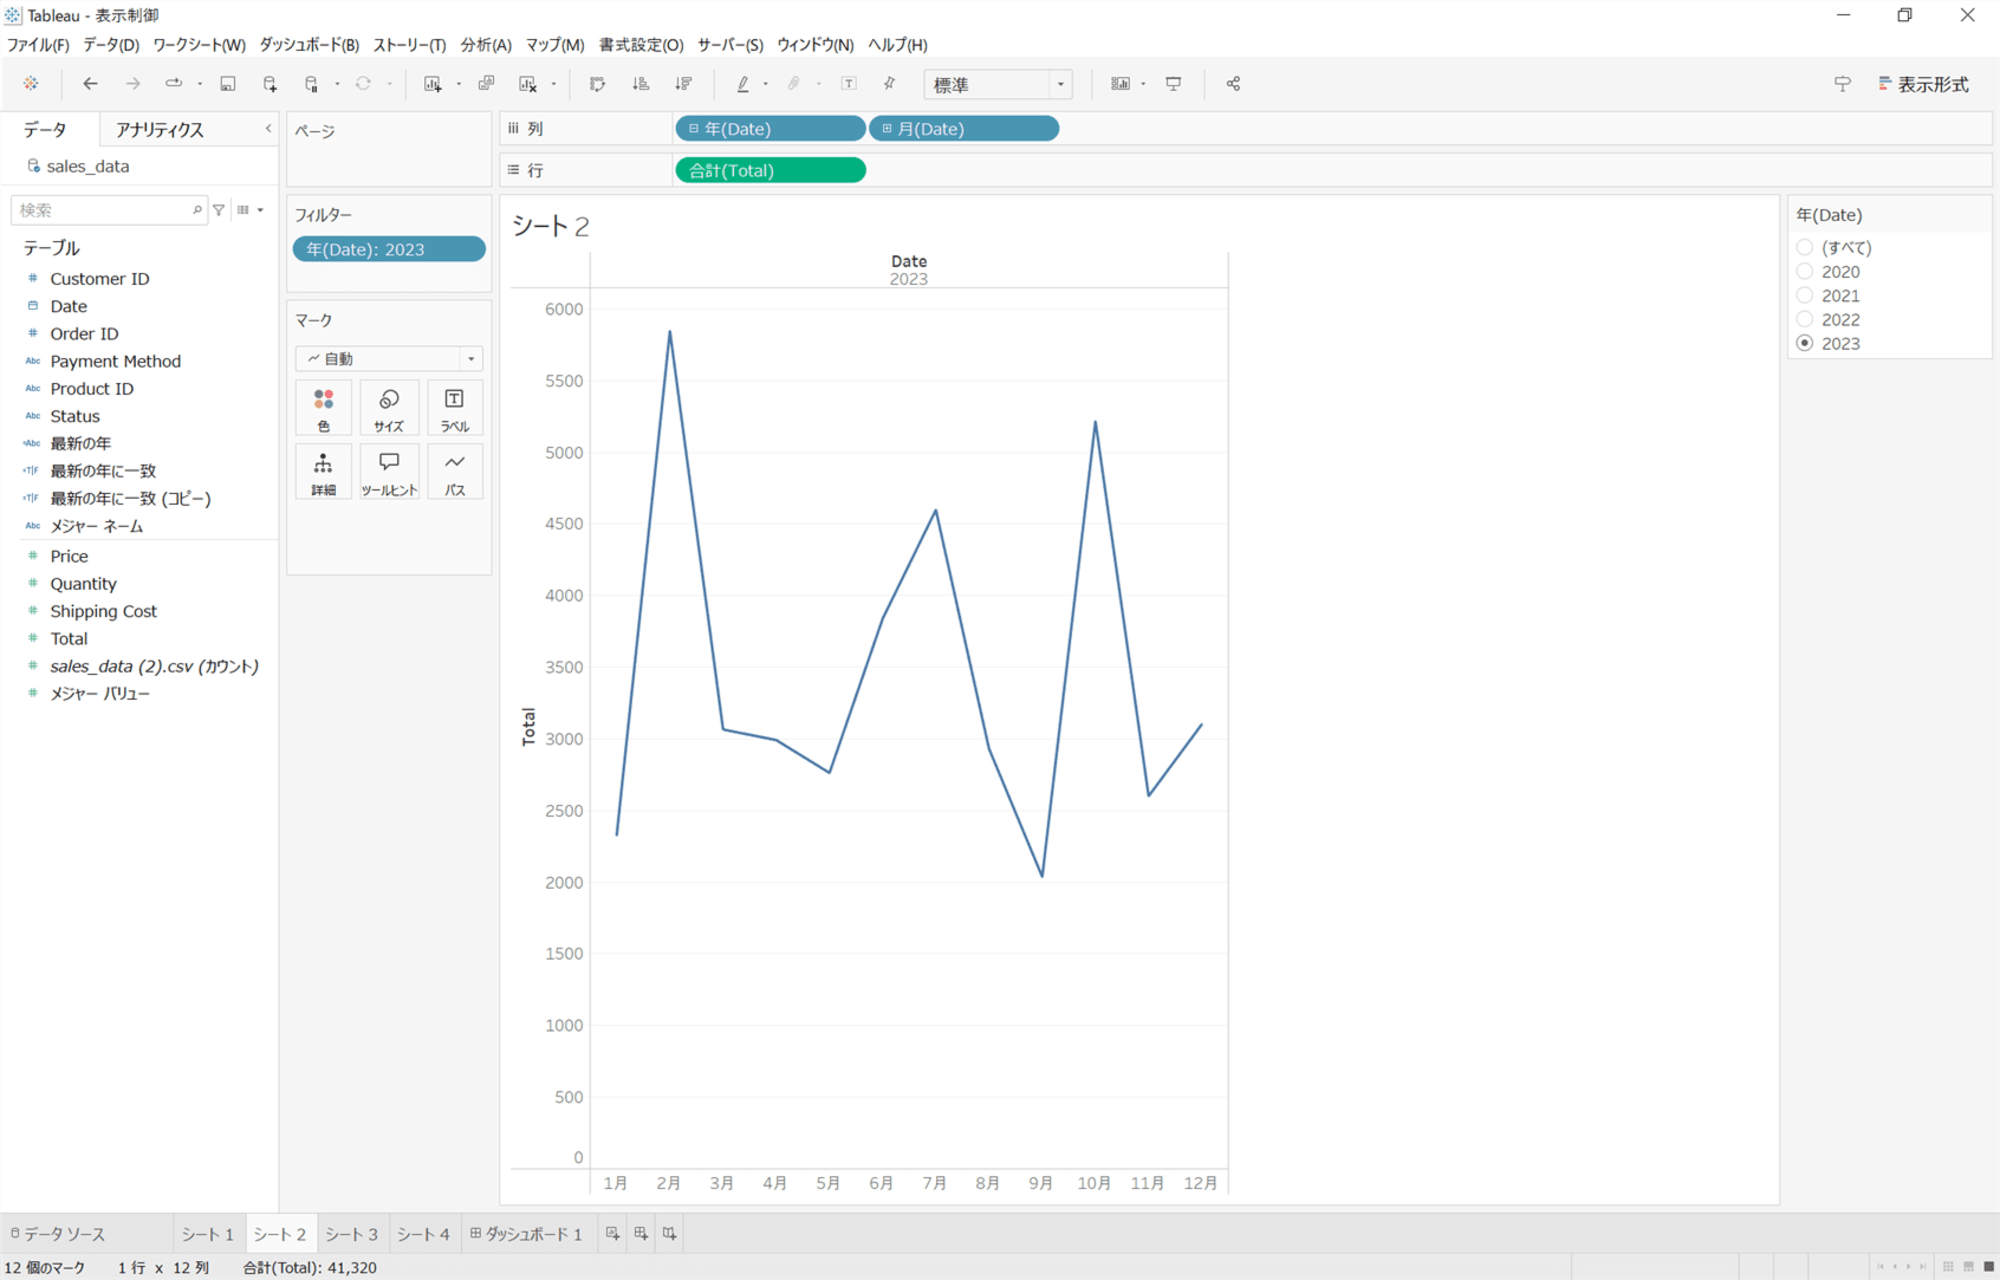
Task: Open the 詳細 detail mark card
Action: (323, 472)
